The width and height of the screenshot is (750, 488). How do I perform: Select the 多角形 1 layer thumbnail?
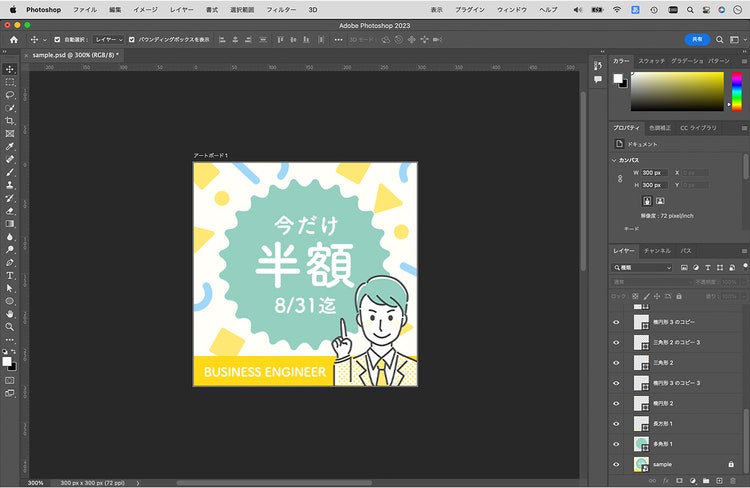pyautogui.click(x=641, y=444)
